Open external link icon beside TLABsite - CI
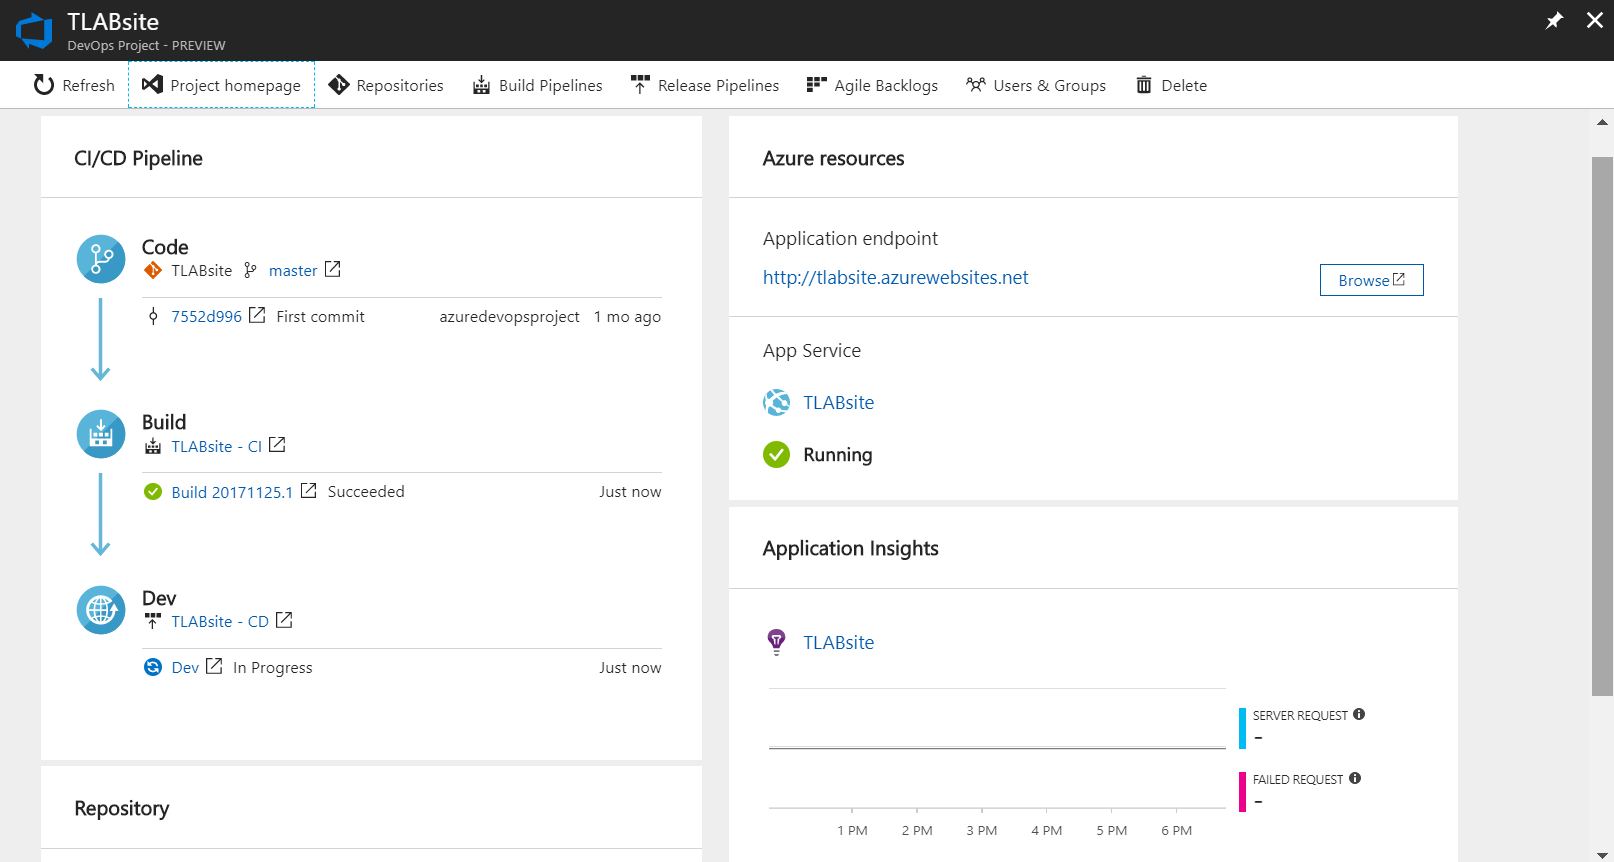This screenshot has height=862, width=1614. point(277,444)
